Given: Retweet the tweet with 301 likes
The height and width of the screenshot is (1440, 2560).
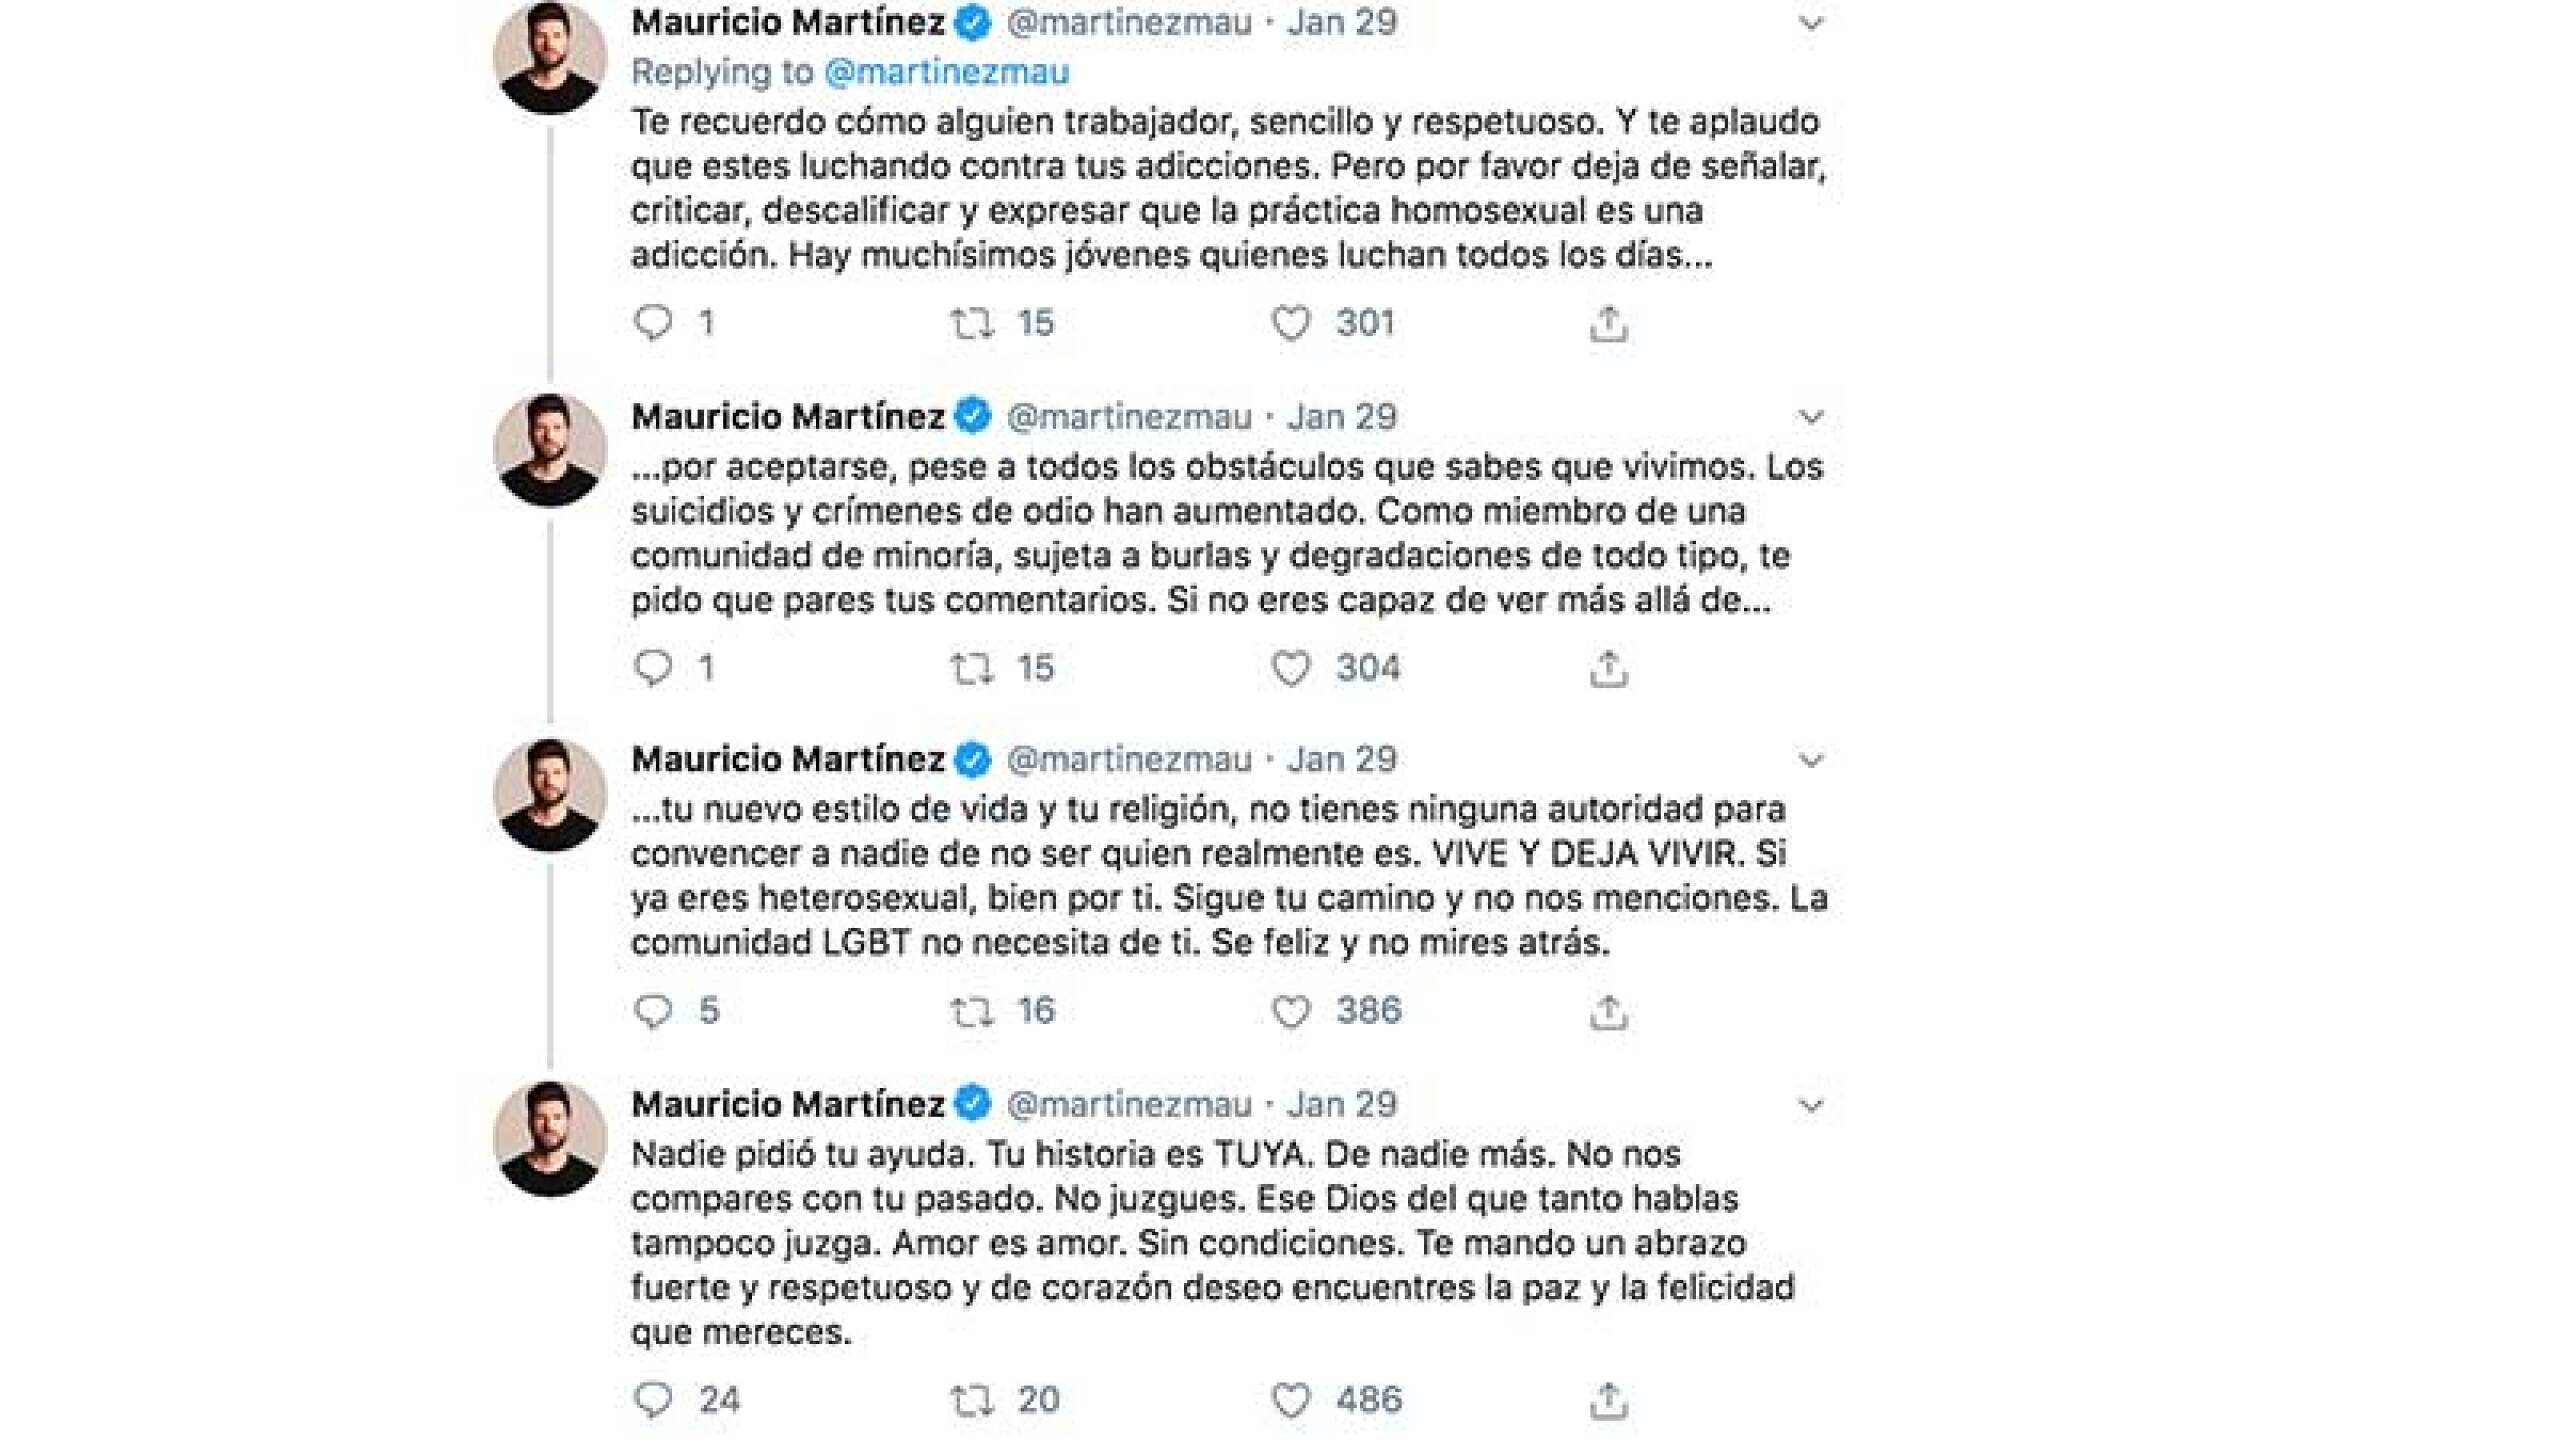Looking at the screenshot, I should [971, 323].
